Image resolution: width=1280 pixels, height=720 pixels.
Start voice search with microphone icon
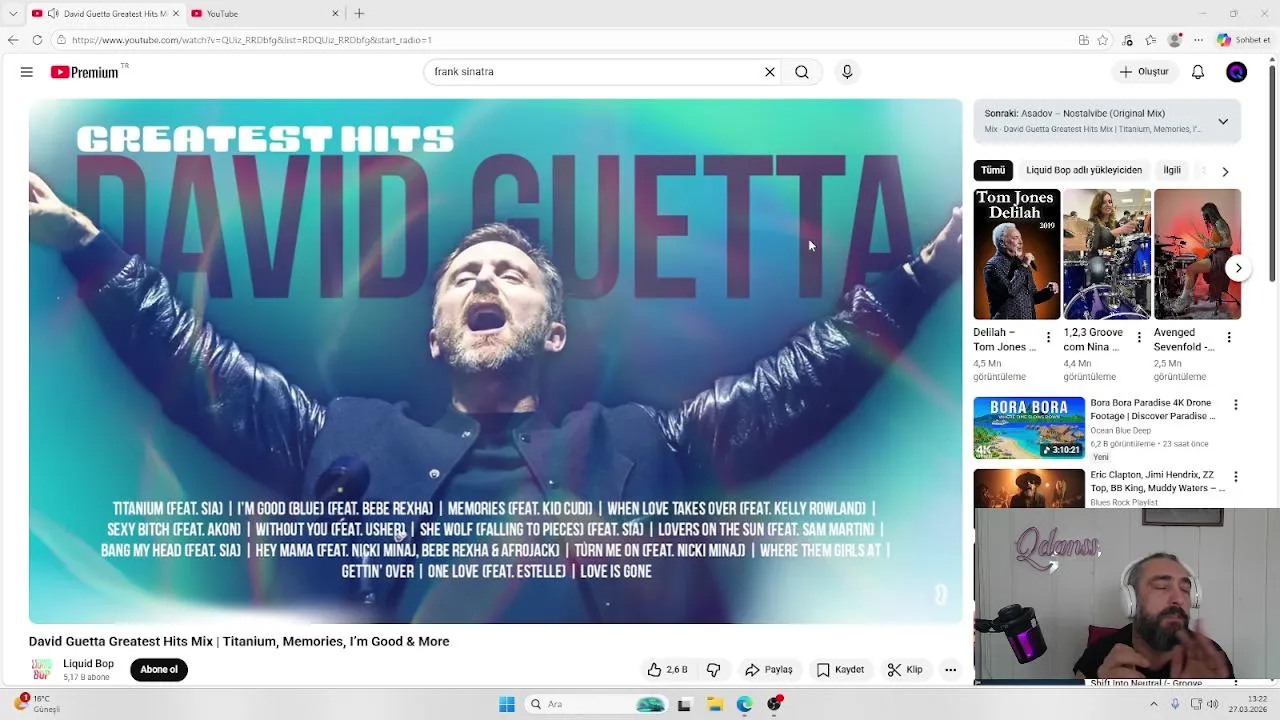pos(847,72)
